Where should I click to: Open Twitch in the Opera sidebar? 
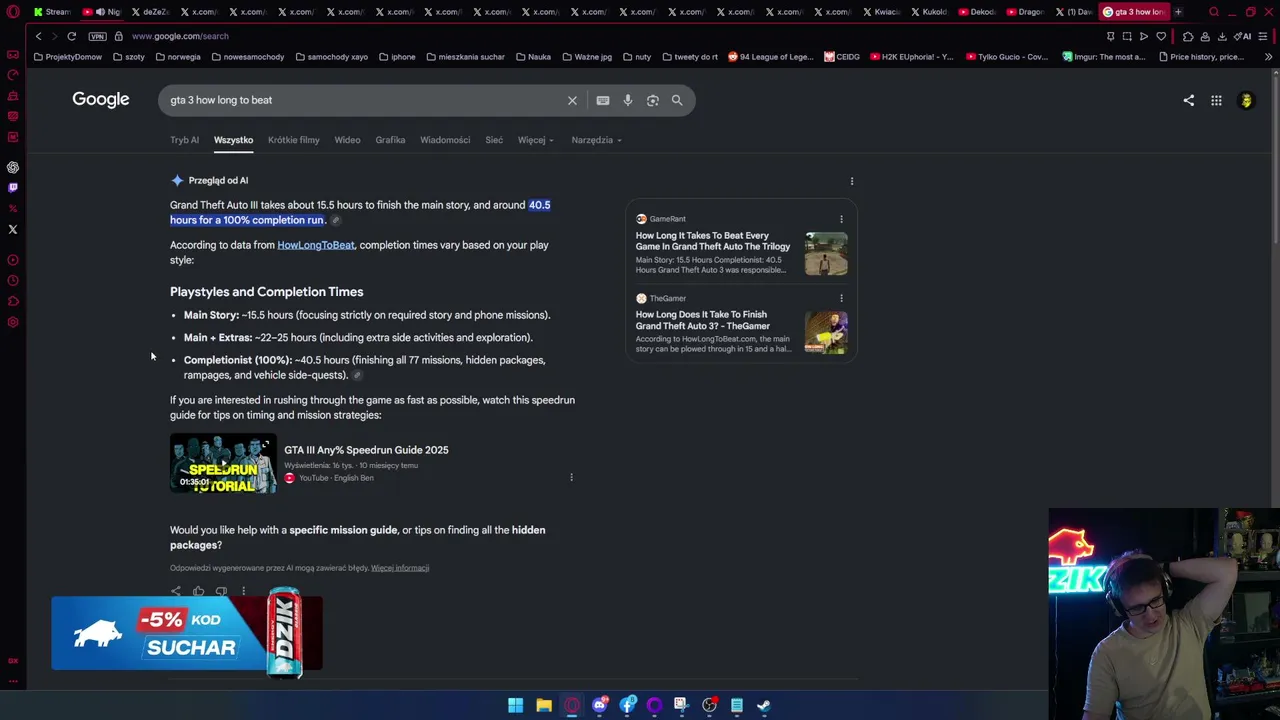pyautogui.click(x=13, y=187)
